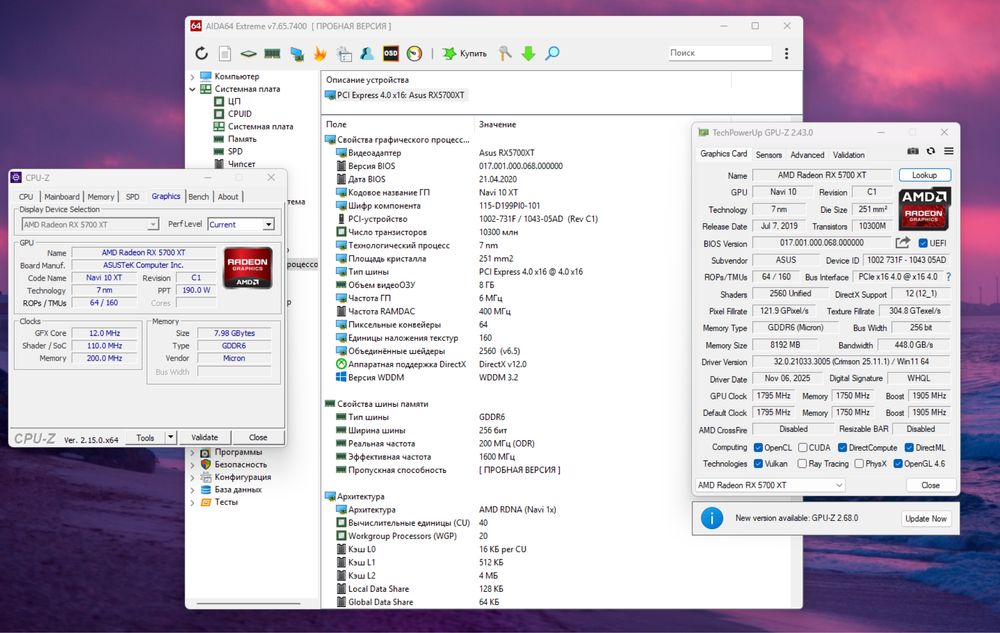Click the info icon in GPU-Z update notice
The width and height of the screenshot is (1000, 633).
pyautogui.click(x=712, y=518)
